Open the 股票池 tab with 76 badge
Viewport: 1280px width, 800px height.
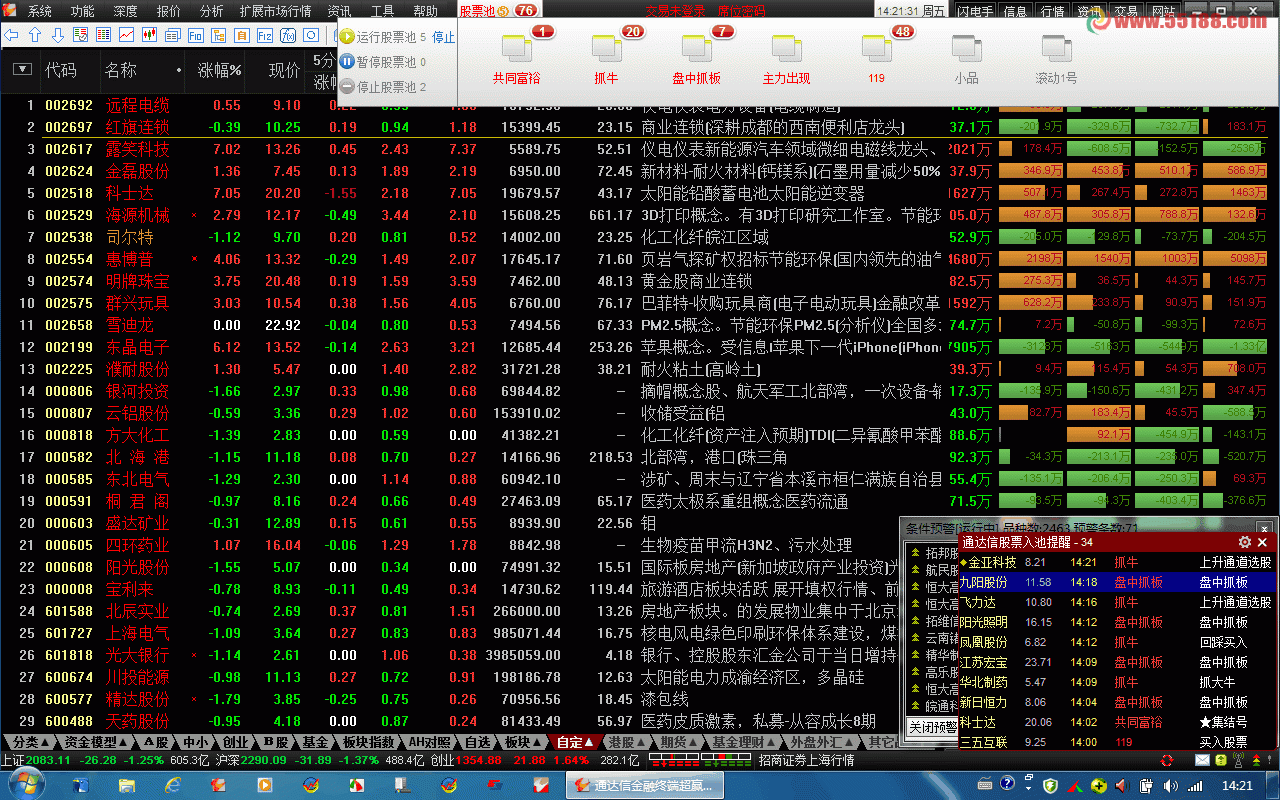tap(498, 11)
